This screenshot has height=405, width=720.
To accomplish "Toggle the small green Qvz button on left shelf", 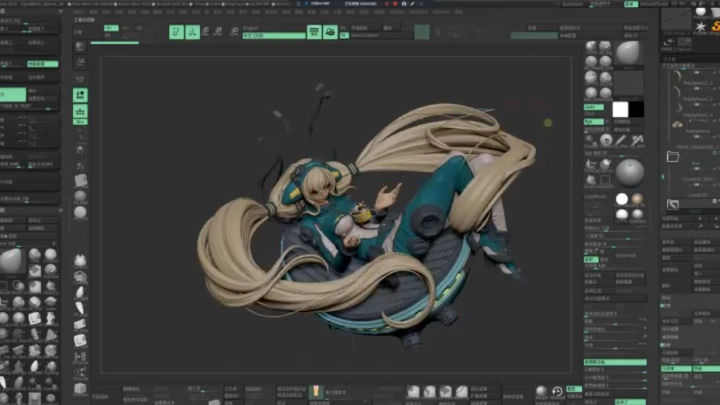I will click(x=80, y=122).
